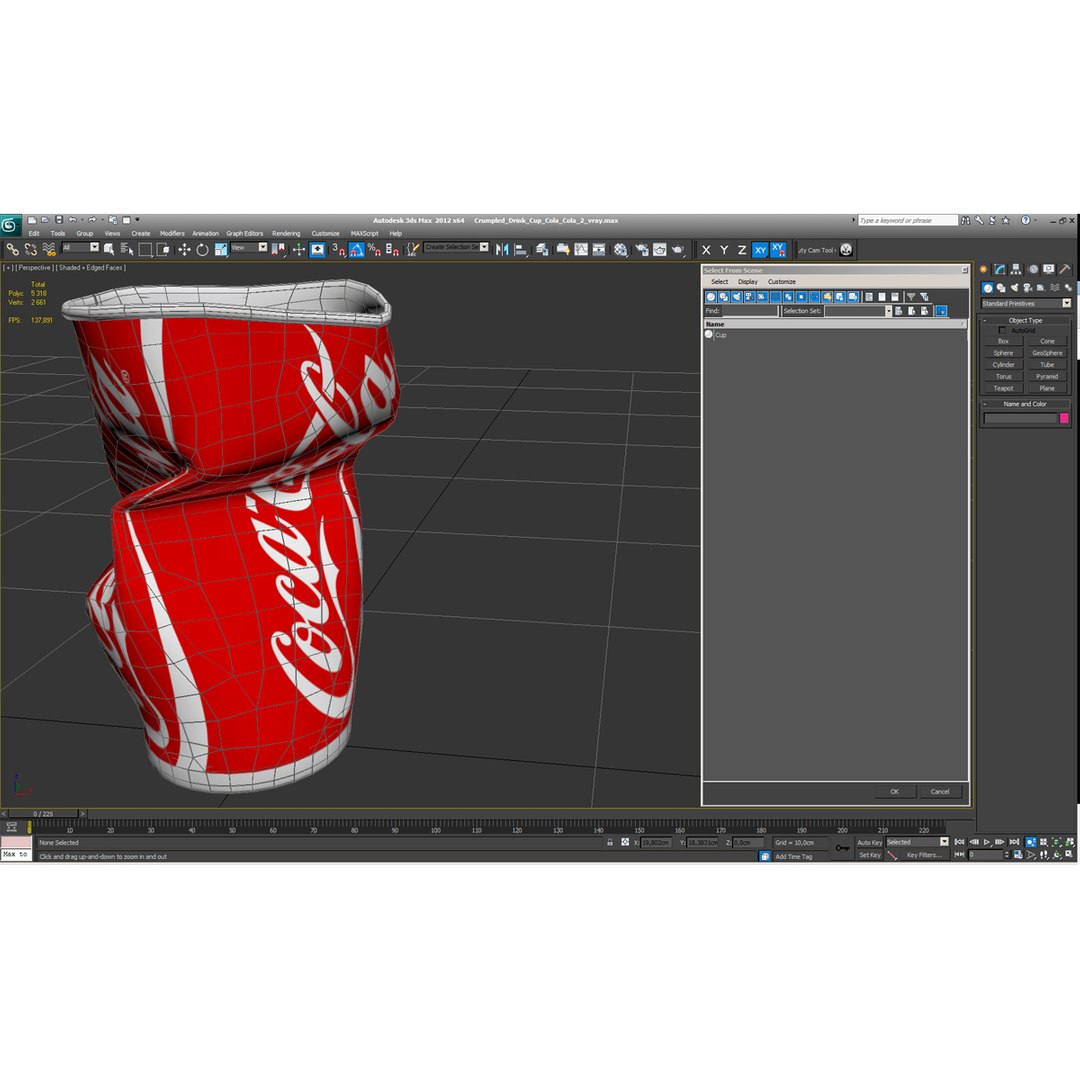
Task: Select the Lights category in Create panel
Action: point(1015,287)
